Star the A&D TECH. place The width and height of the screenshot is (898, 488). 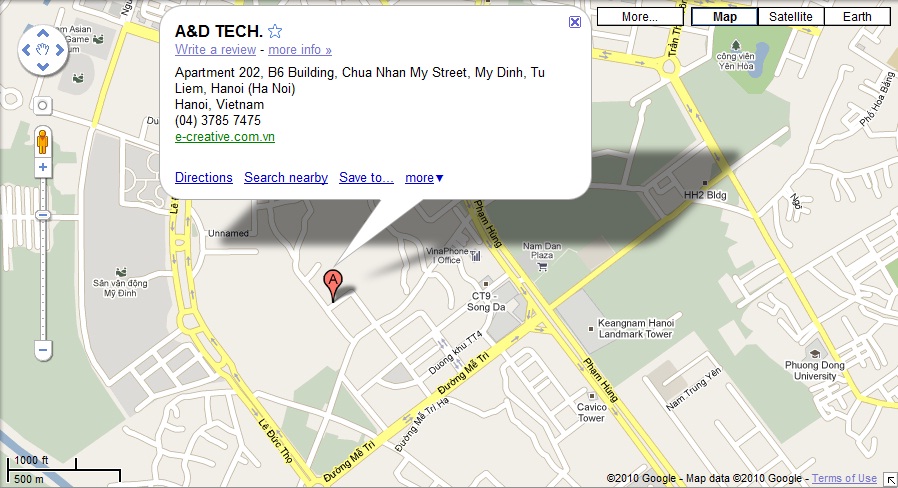click(275, 31)
